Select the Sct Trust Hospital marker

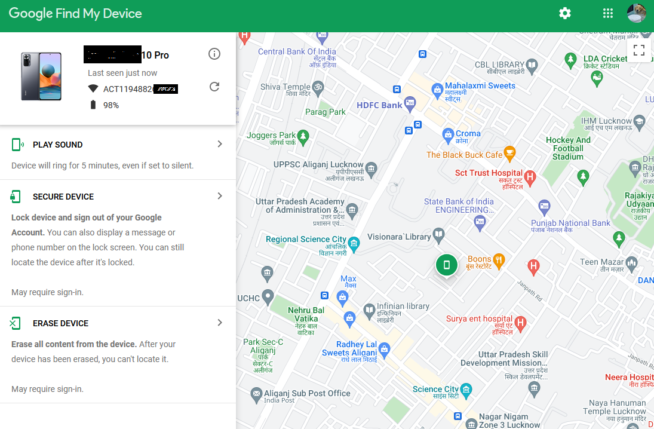click(530, 178)
